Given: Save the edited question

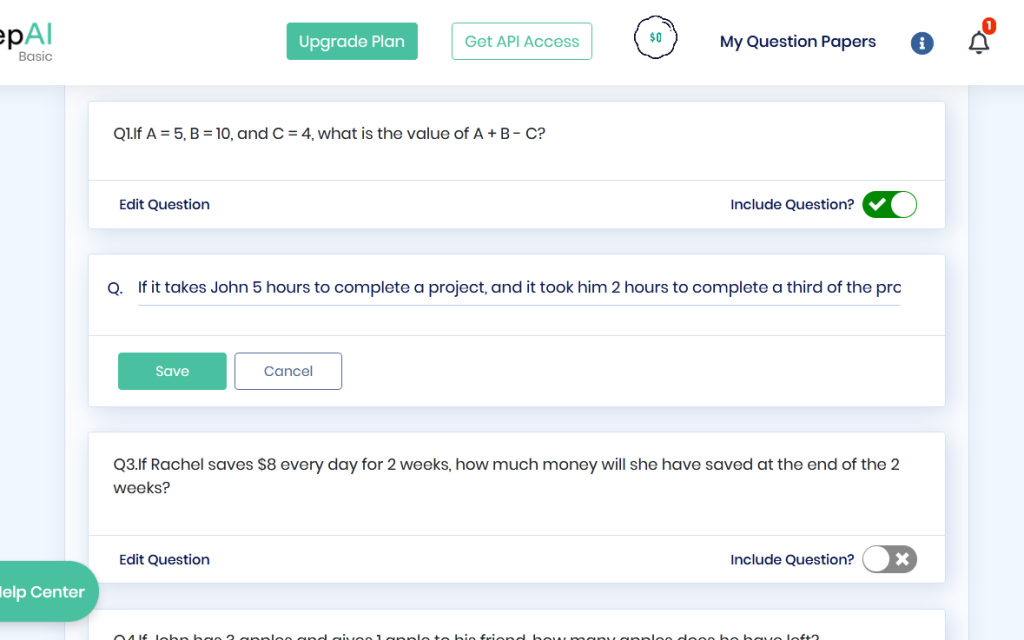Looking at the screenshot, I should pos(171,371).
